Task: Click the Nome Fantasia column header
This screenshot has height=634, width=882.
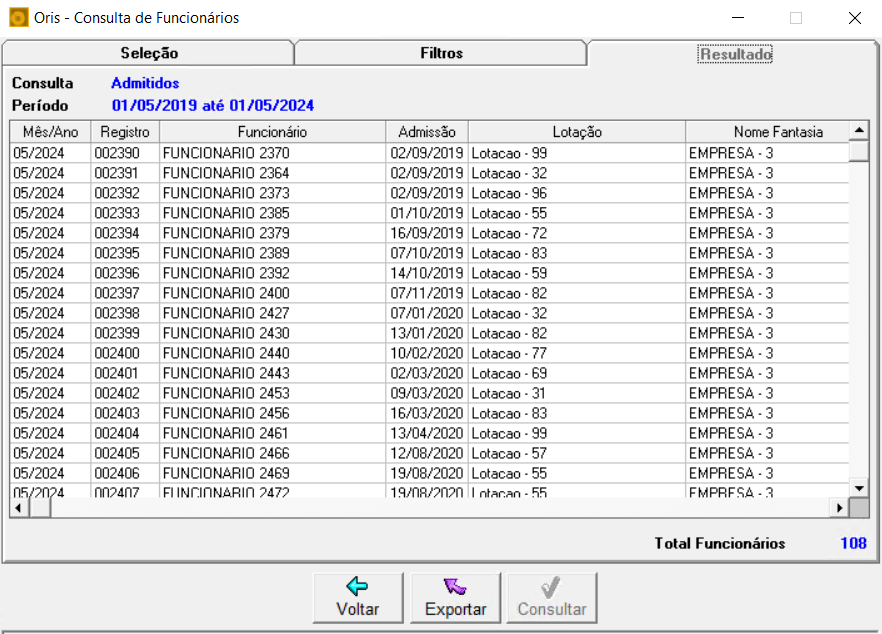Action: (x=767, y=132)
